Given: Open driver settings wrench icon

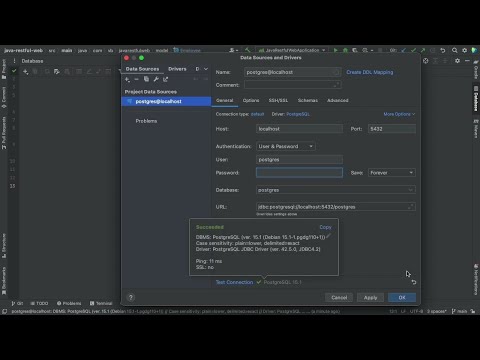Looking at the screenshot, I should click(156, 79).
